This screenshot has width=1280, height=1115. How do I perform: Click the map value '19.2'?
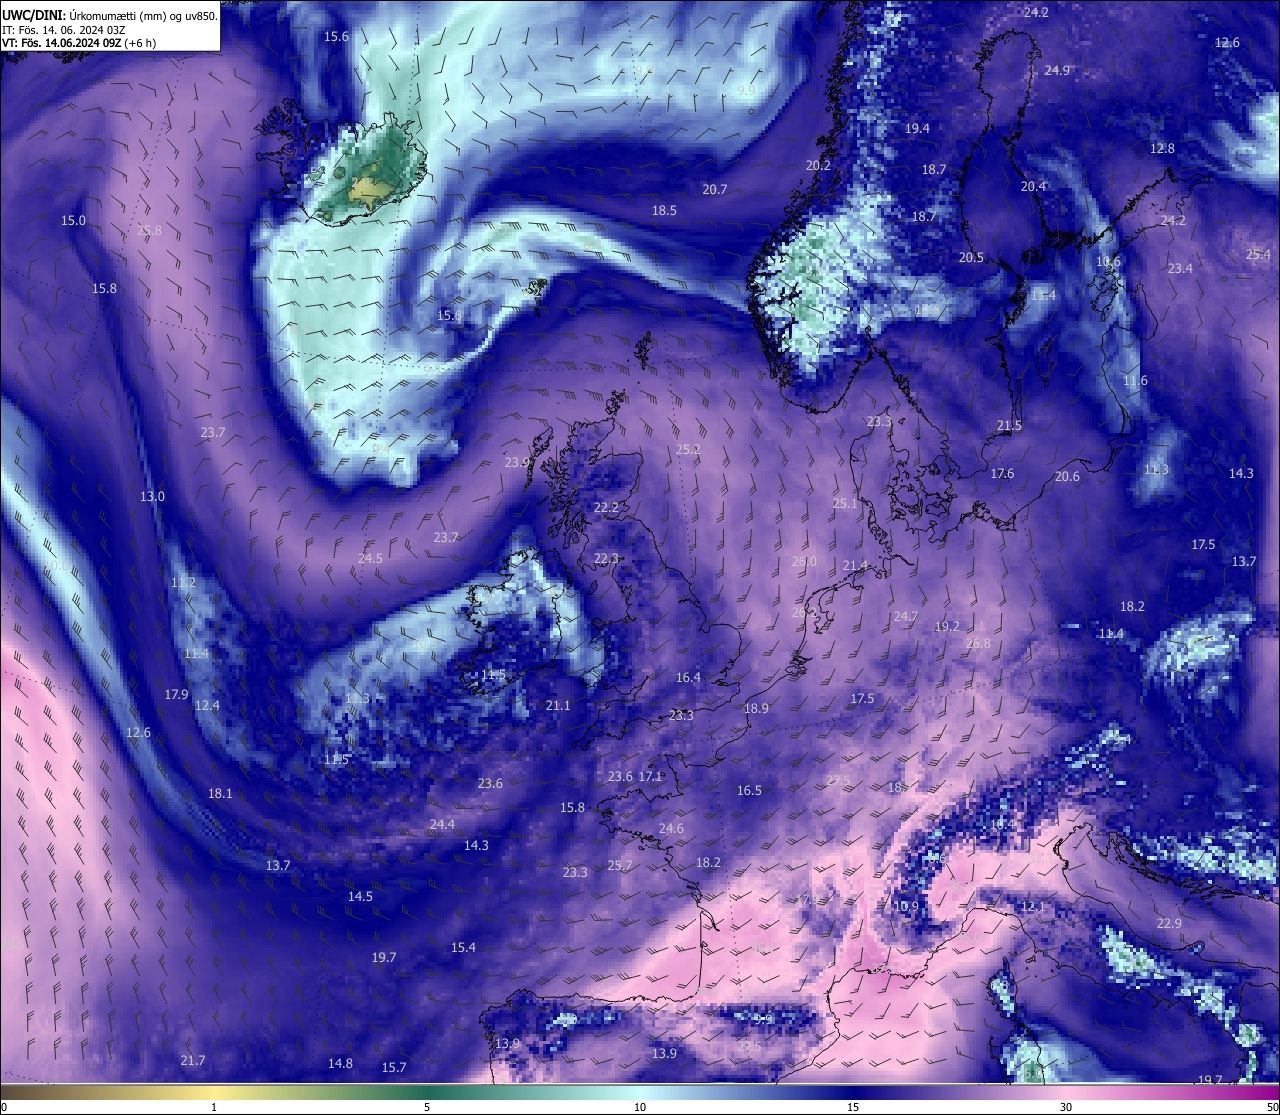click(947, 626)
